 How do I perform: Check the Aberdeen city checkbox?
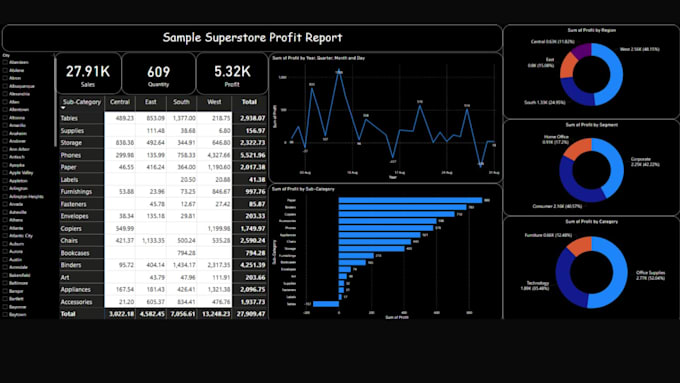5,62
